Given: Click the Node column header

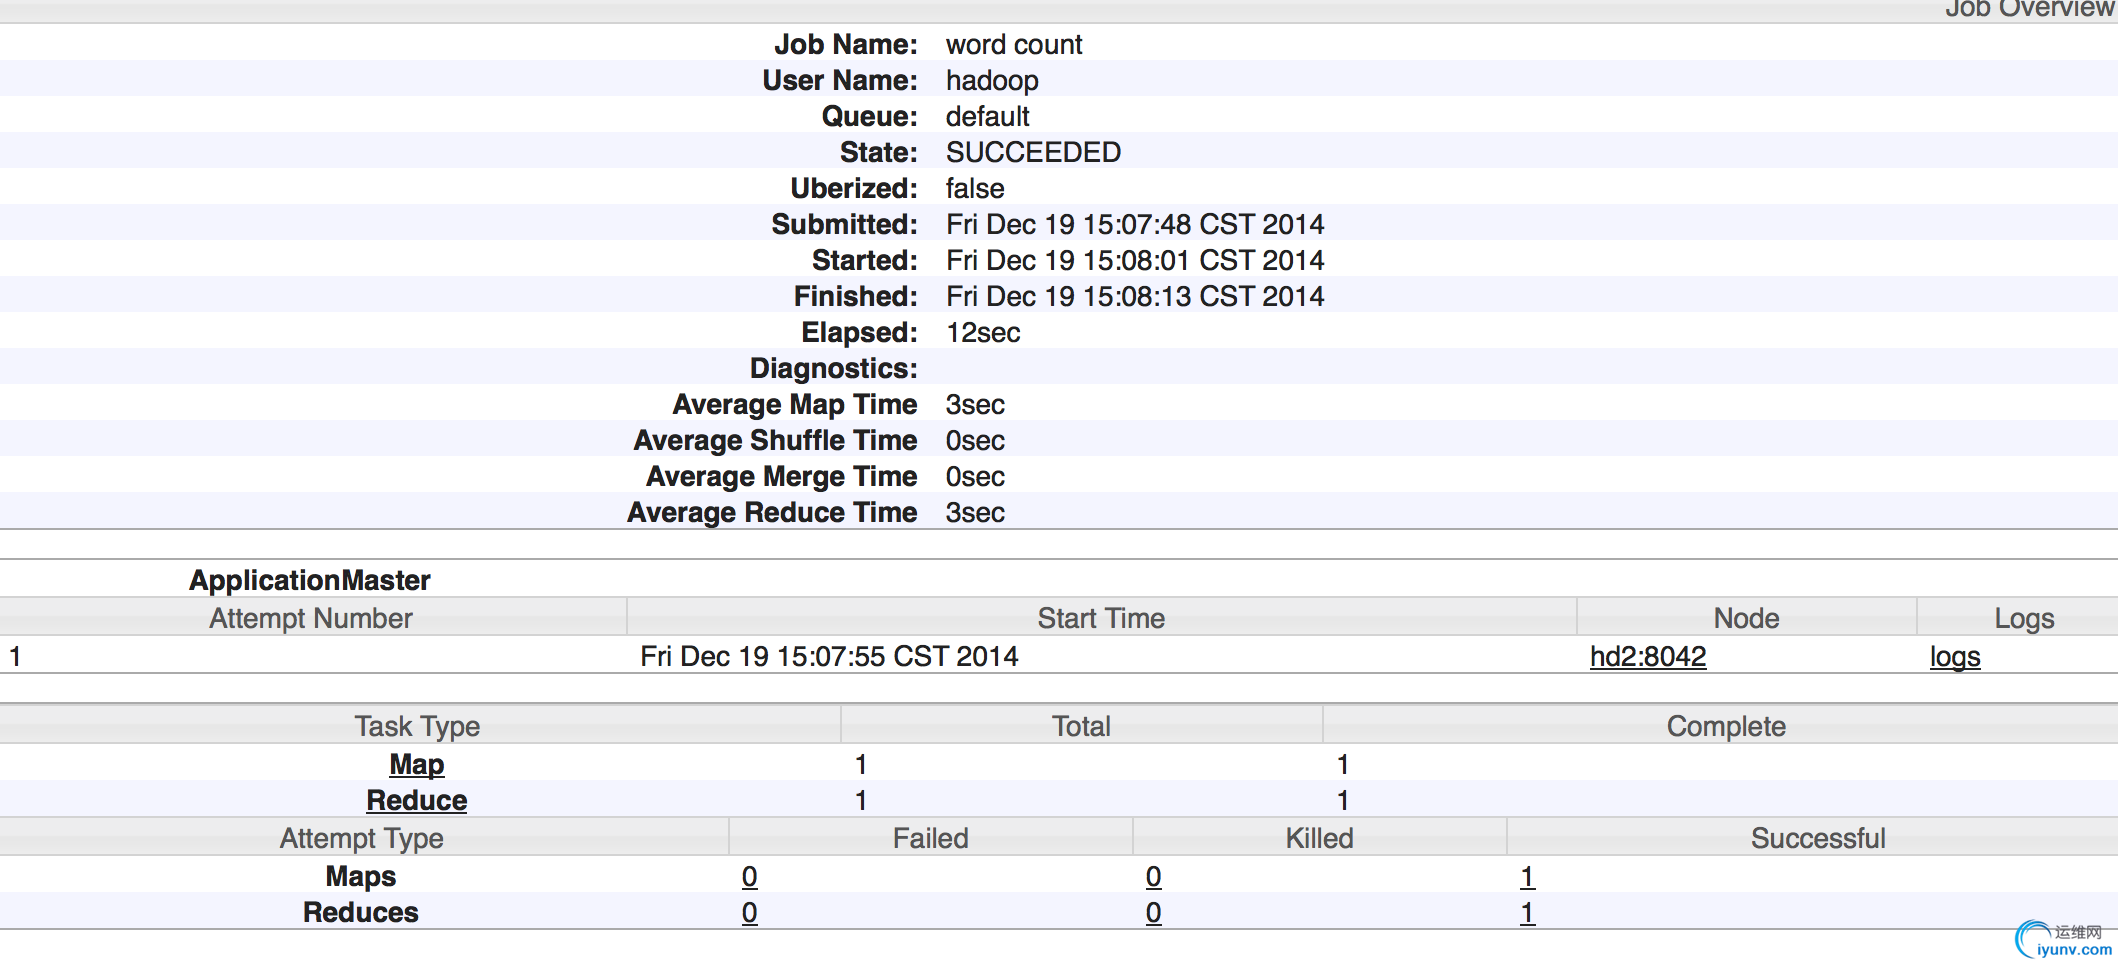Looking at the screenshot, I should click(x=1747, y=618).
